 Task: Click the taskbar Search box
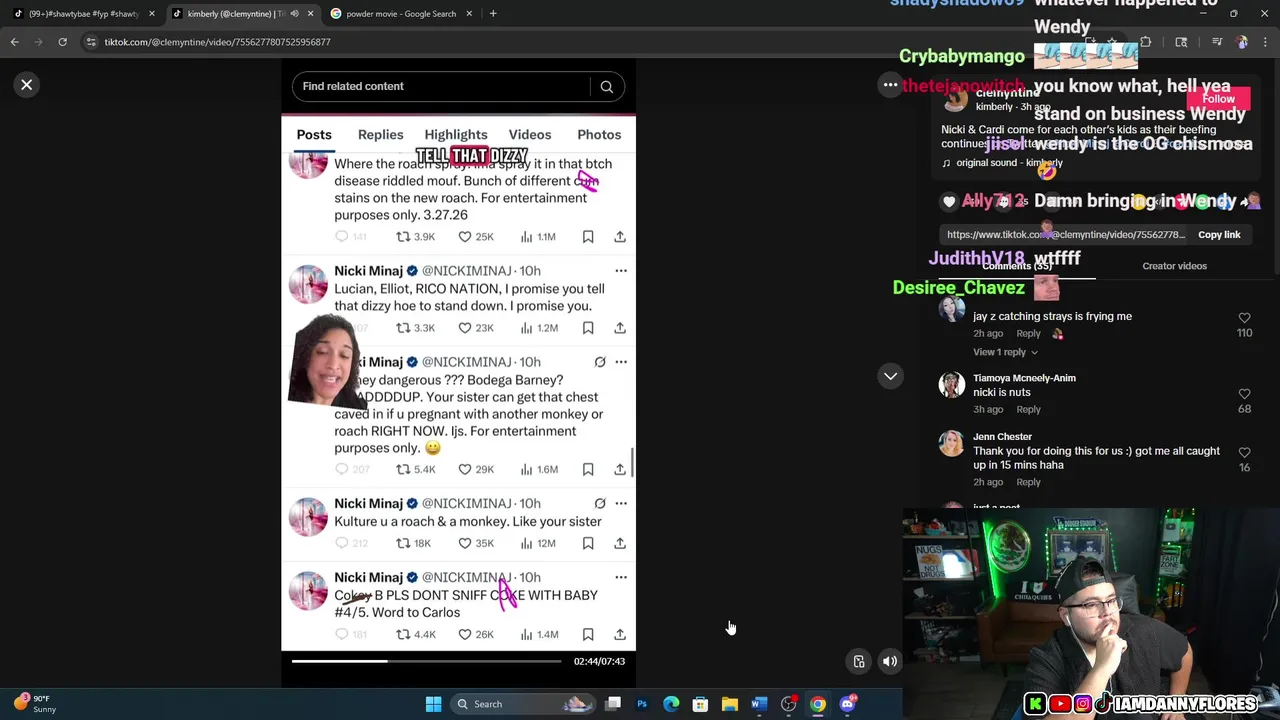click(524, 704)
